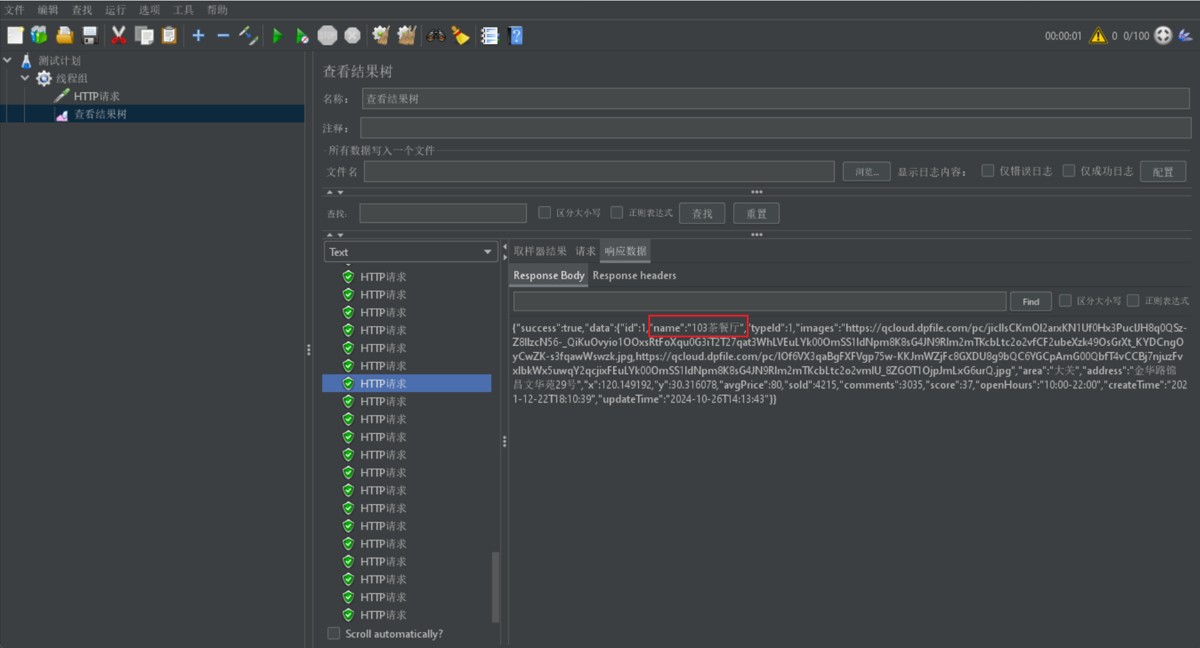This screenshot has width=1200, height=648.
Task: Click the Search binoculars icon
Action: pos(435,36)
